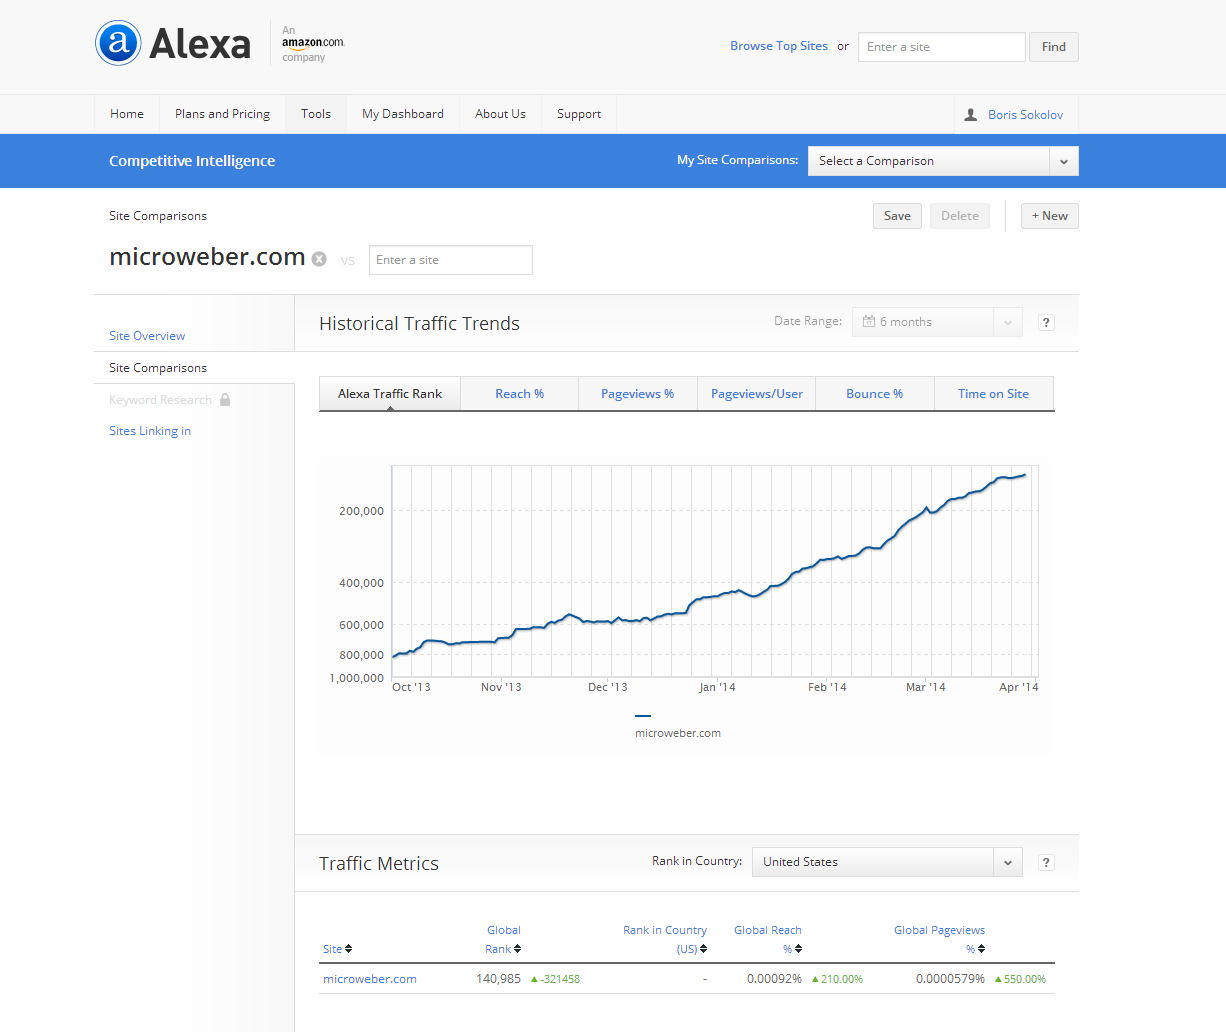Click the Alexa logo icon
This screenshot has width=1226, height=1032.
pos(118,43)
